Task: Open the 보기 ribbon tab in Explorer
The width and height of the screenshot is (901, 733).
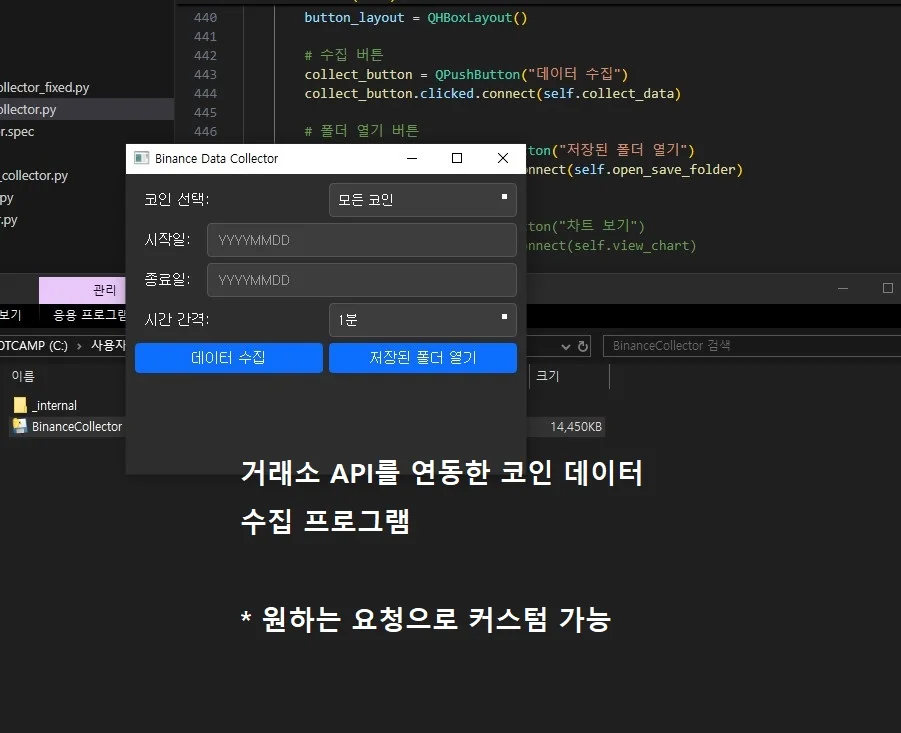Action: coord(10,315)
